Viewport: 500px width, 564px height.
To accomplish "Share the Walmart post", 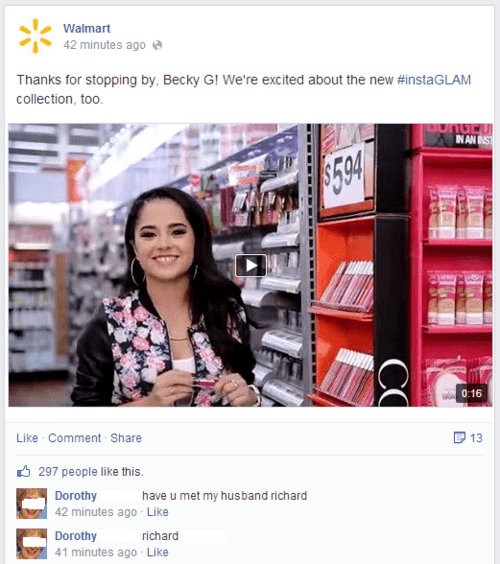I will [x=126, y=438].
